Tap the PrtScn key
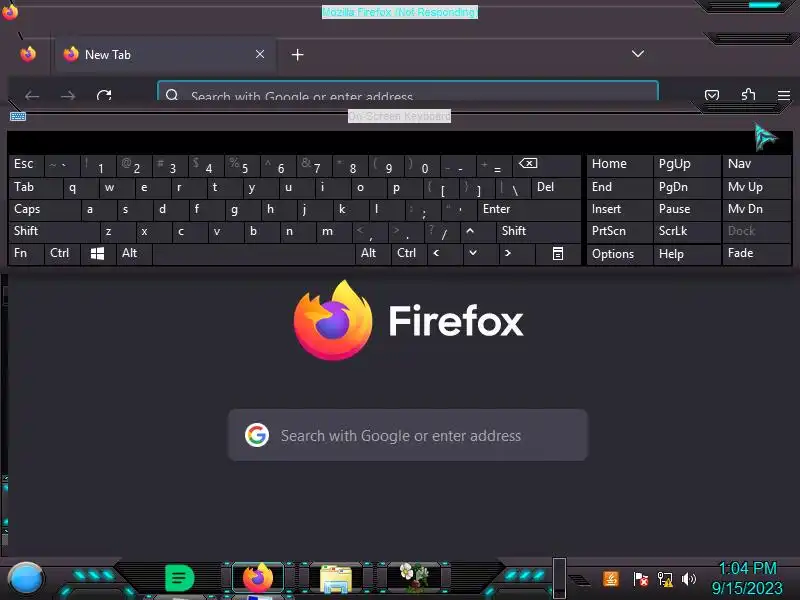This screenshot has width=800, height=600. coord(619,231)
